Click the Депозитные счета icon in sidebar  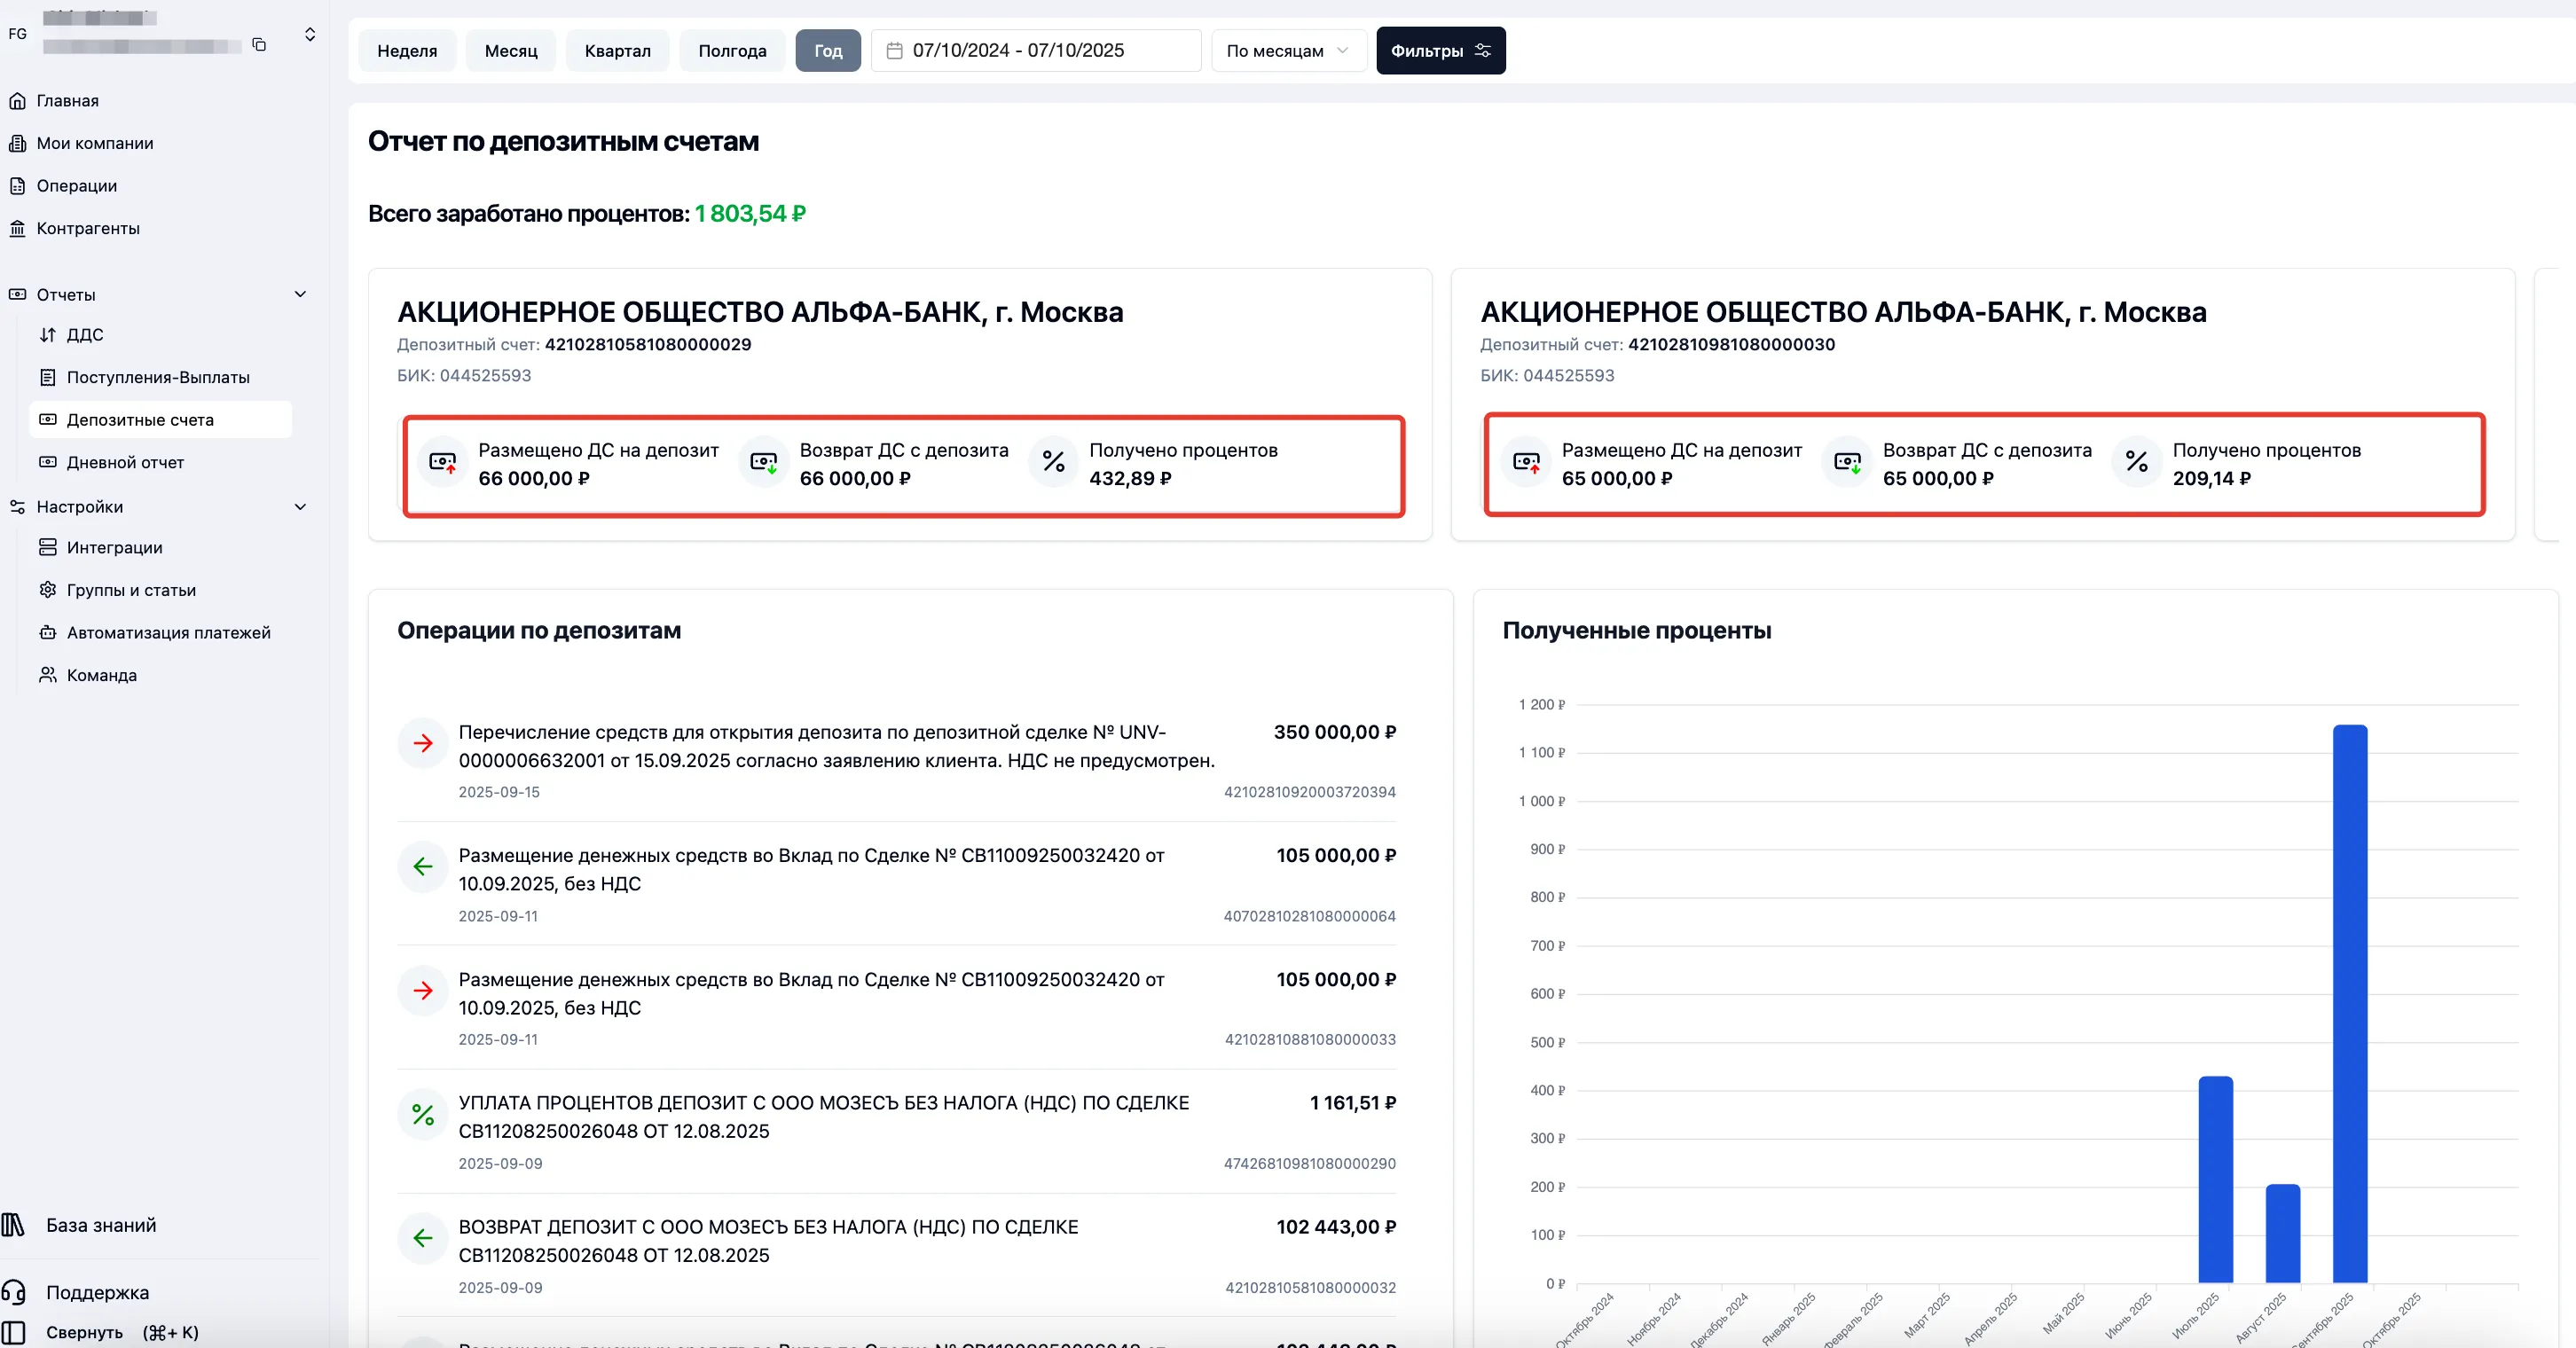(47, 420)
